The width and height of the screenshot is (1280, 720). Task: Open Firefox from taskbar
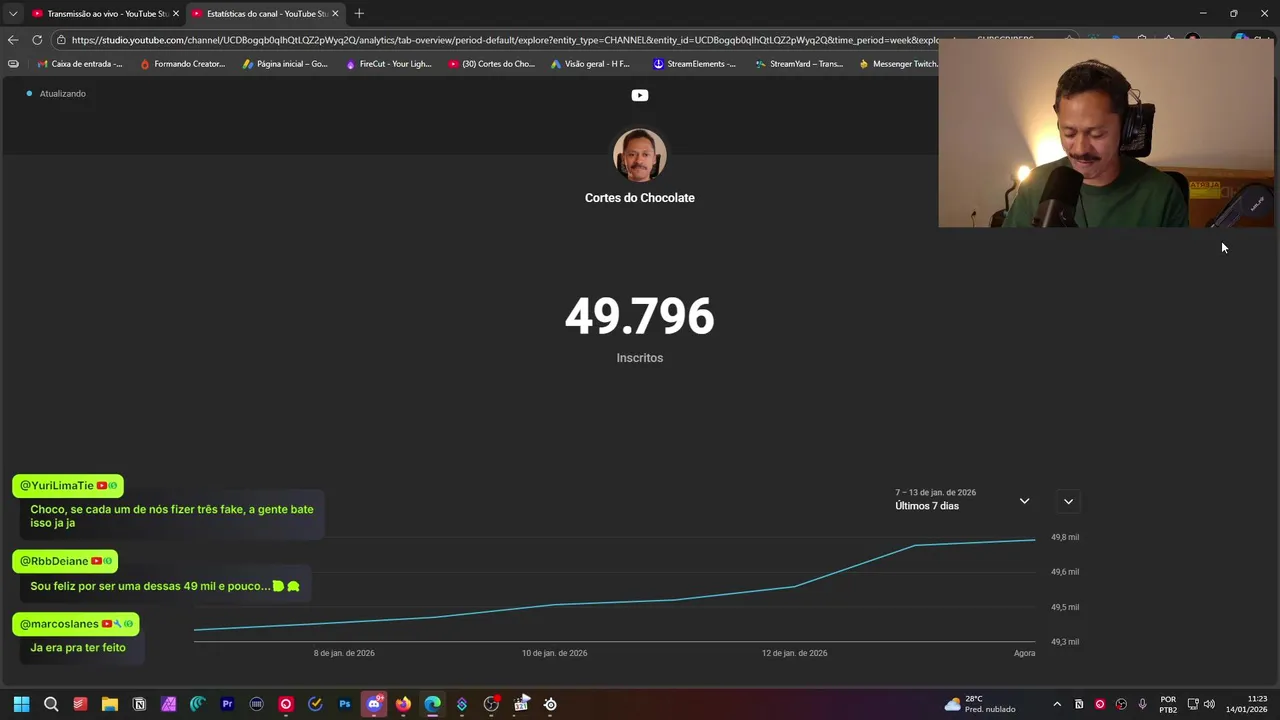[403, 704]
